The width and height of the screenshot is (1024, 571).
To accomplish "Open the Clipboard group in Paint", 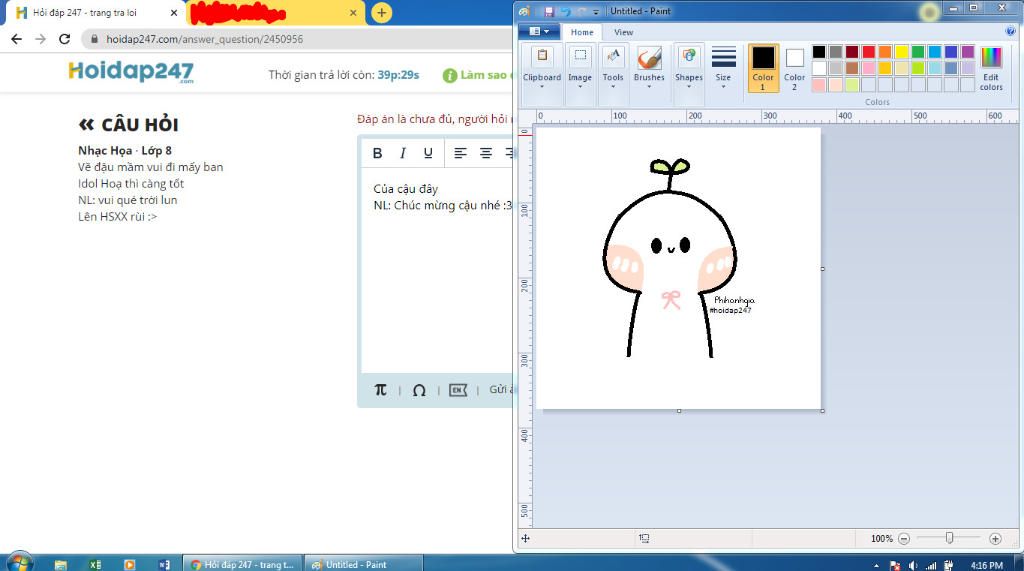I will click(542, 67).
